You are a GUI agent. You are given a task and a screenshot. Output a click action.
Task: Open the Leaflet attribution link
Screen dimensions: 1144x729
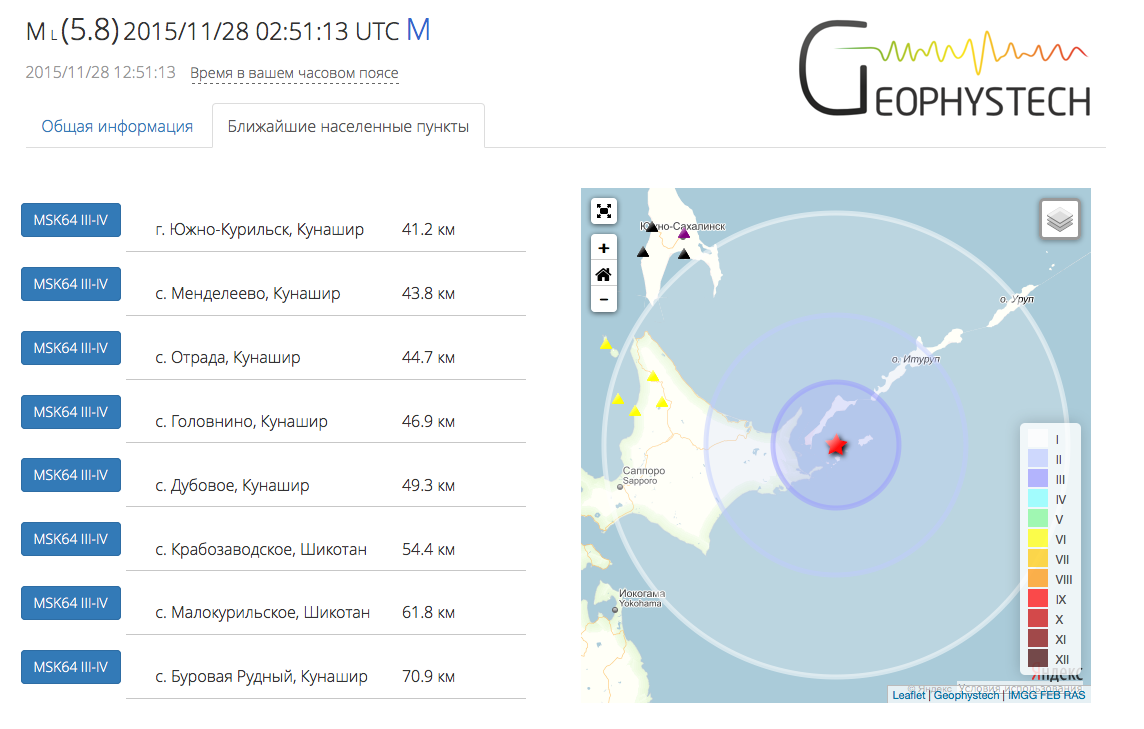tap(908, 695)
